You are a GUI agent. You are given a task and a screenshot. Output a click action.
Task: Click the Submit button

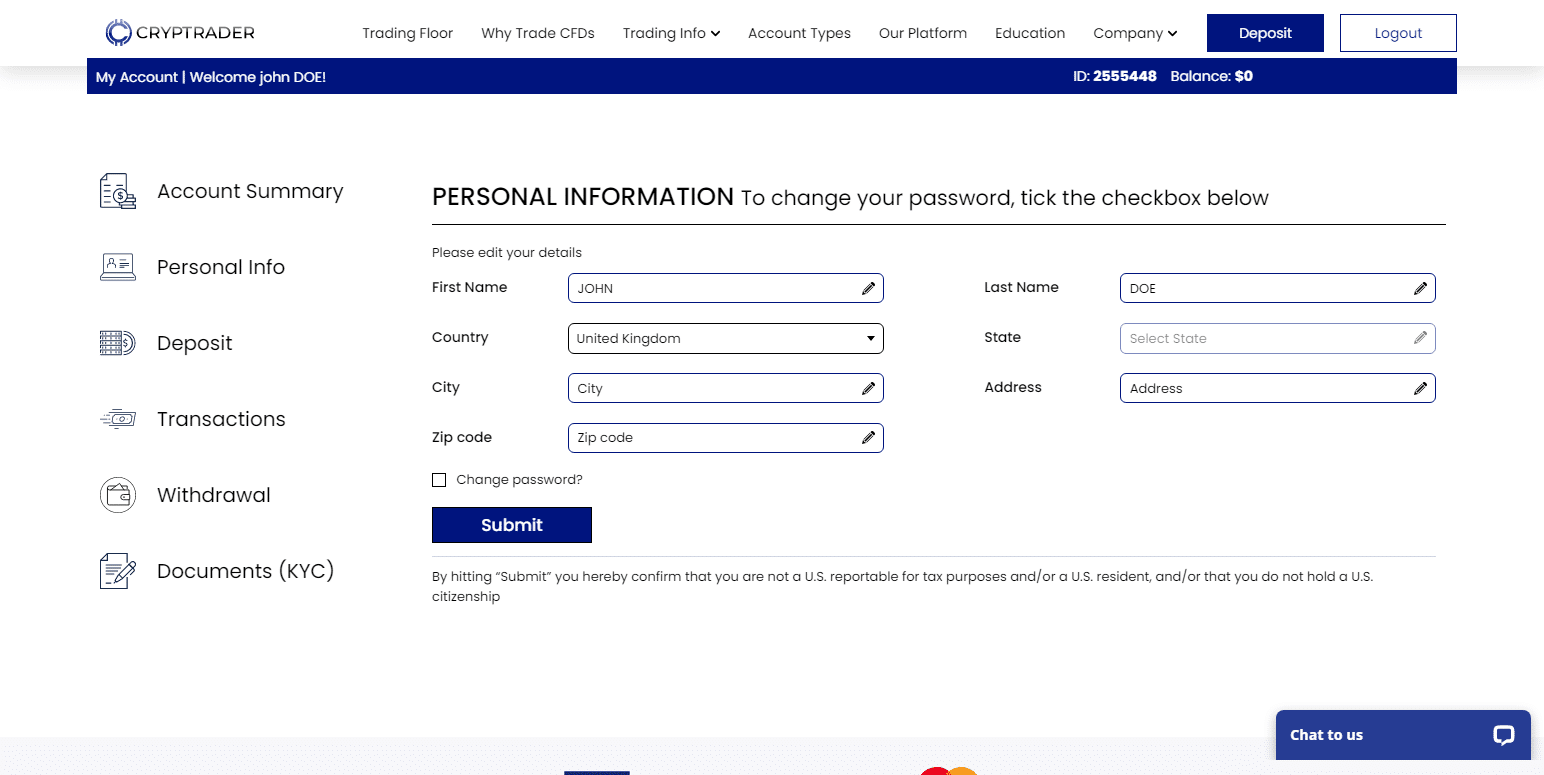512,525
